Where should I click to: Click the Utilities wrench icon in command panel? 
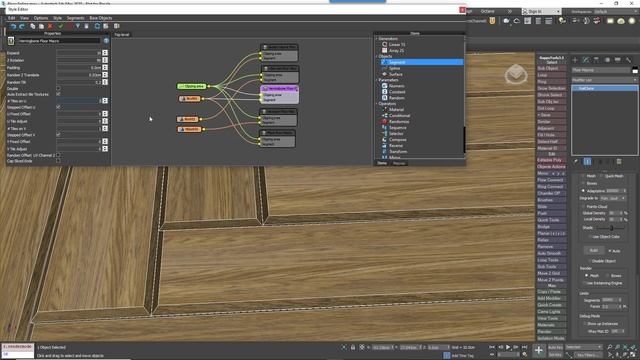(628, 60)
